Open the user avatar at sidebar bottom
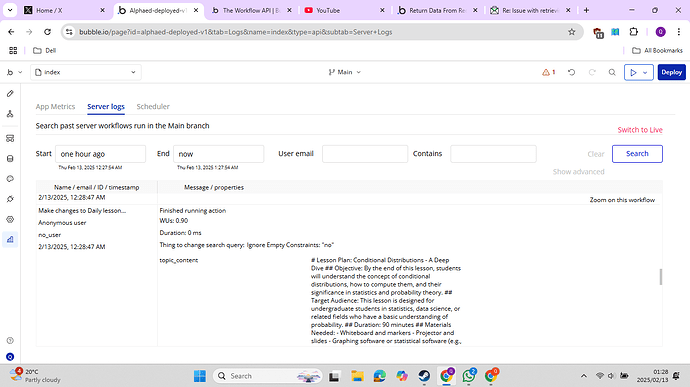This screenshot has width=690, height=387. pyautogui.click(x=10, y=357)
